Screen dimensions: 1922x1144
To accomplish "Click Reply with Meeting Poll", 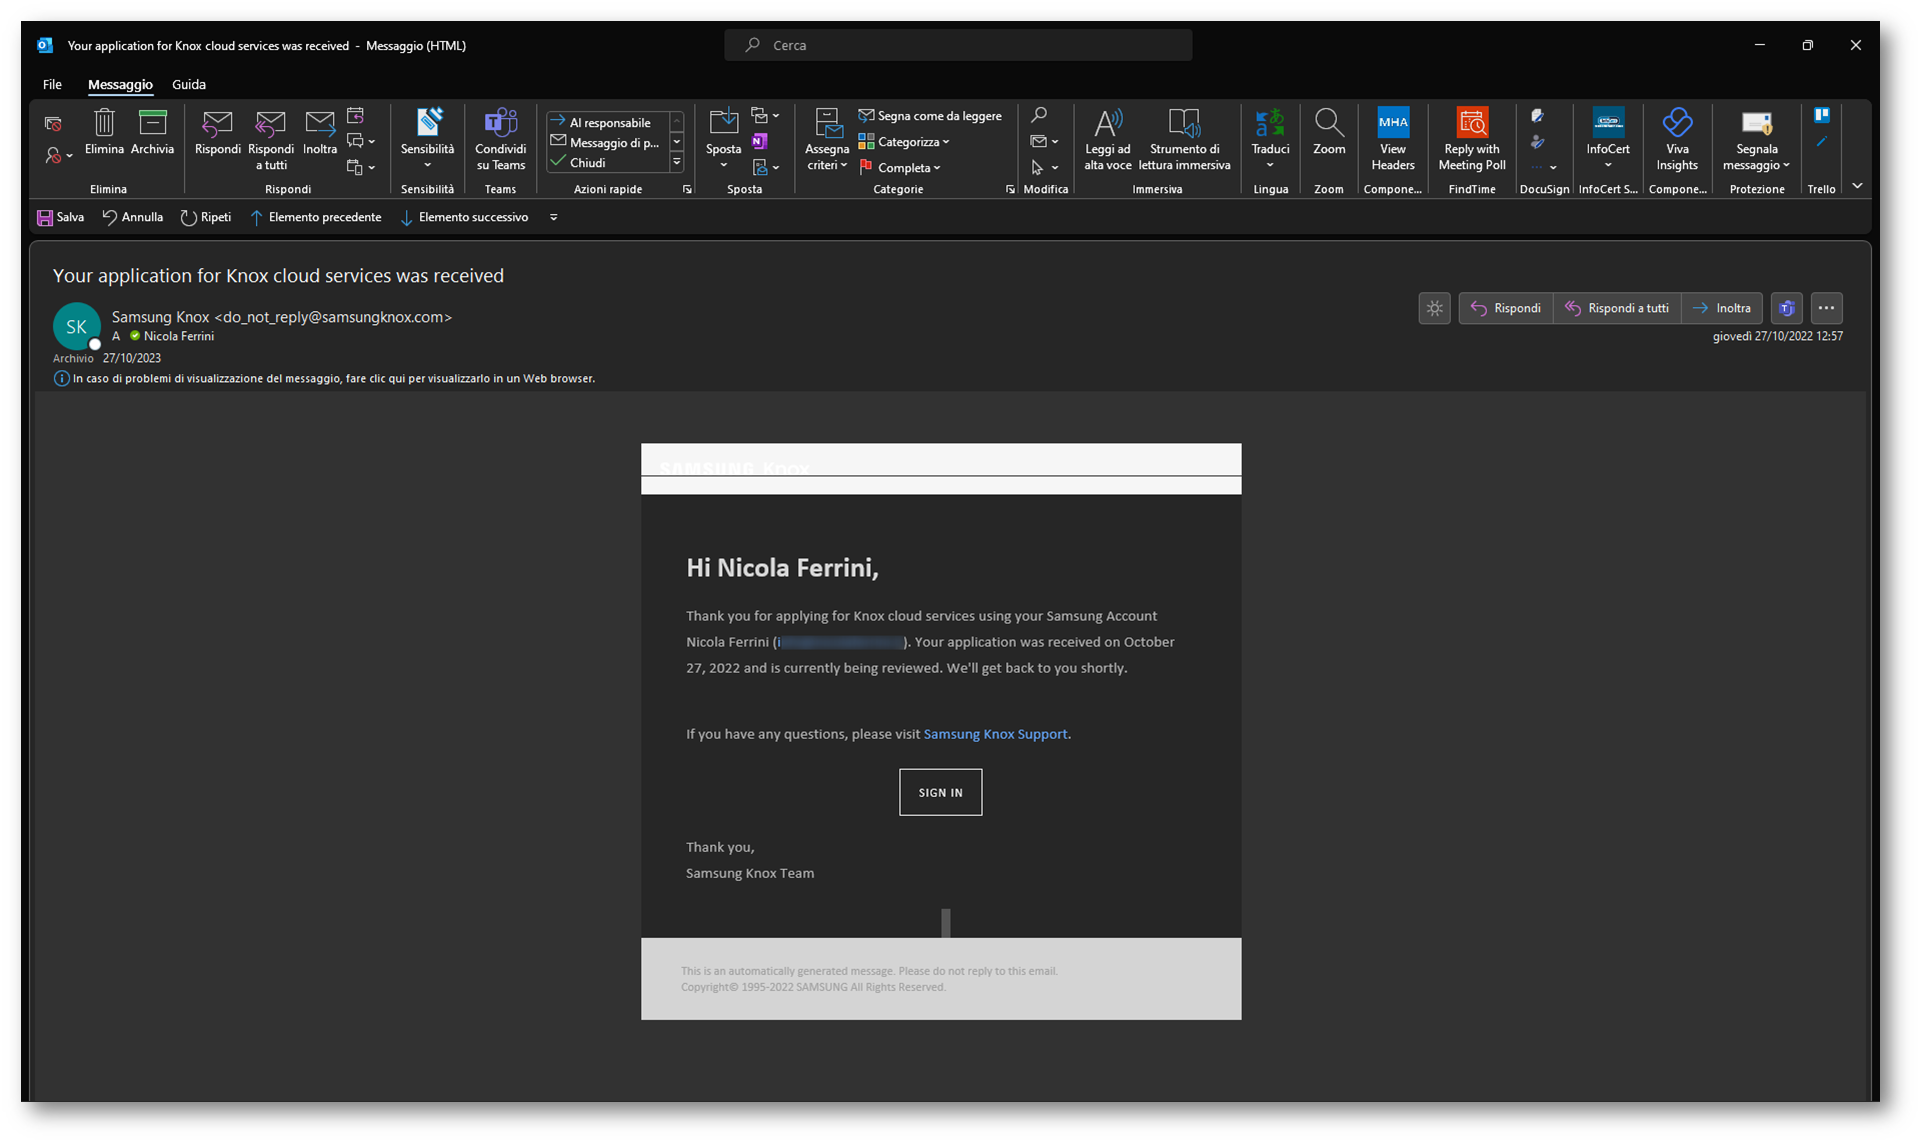I will [x=1472, y=140].
